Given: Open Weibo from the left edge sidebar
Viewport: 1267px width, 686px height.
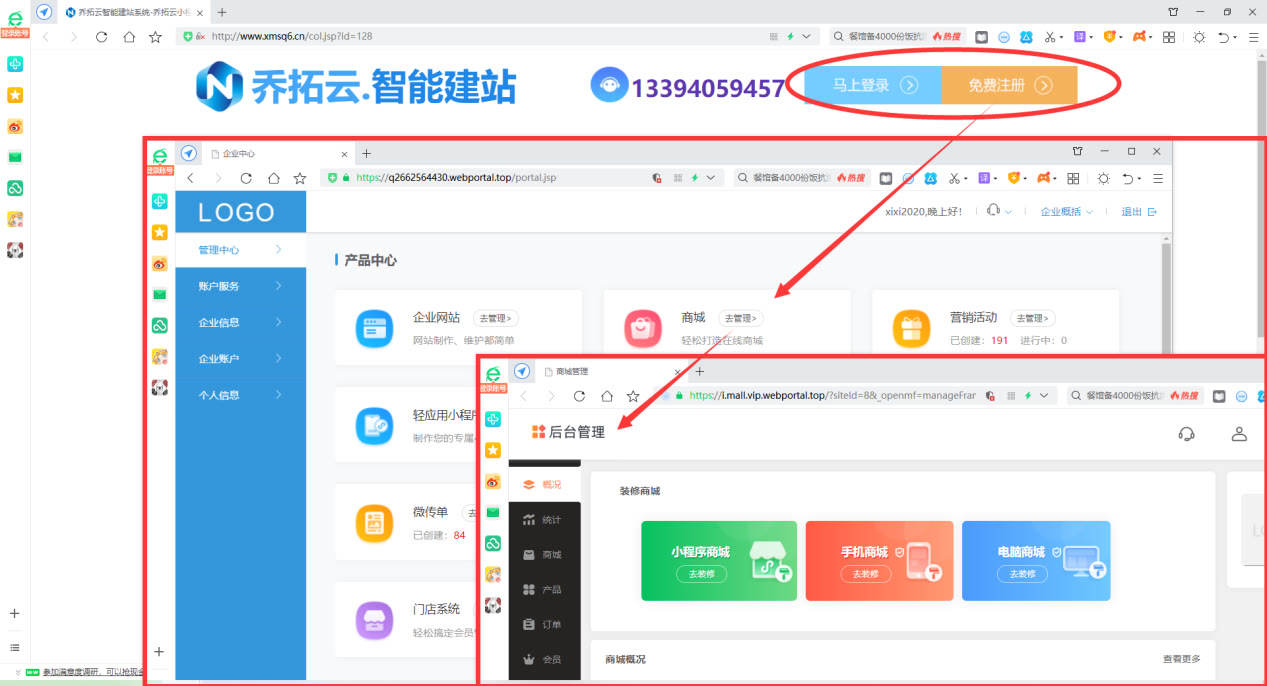Looking at the screenshot, I should pos(14,127).
